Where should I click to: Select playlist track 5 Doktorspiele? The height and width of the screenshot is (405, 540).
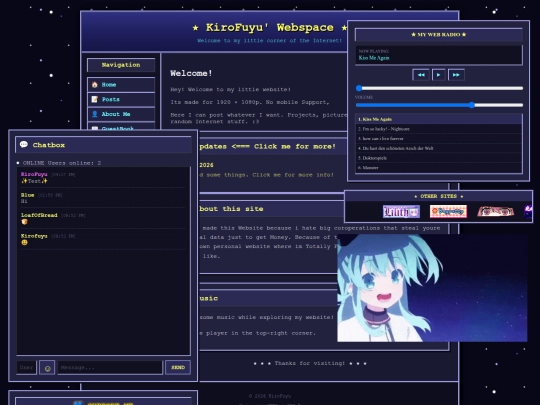coord(439,158)
